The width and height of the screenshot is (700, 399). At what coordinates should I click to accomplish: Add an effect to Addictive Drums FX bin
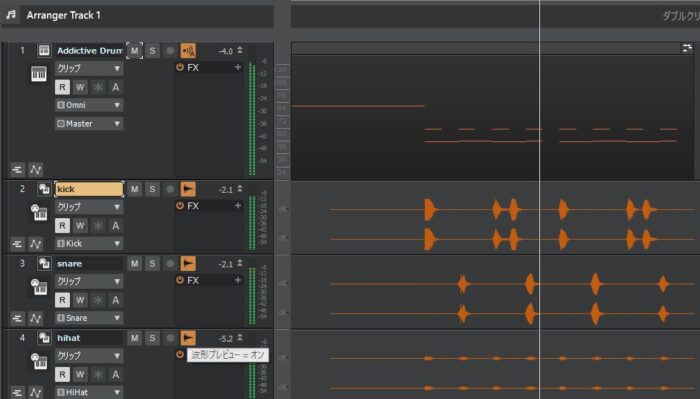238,67
